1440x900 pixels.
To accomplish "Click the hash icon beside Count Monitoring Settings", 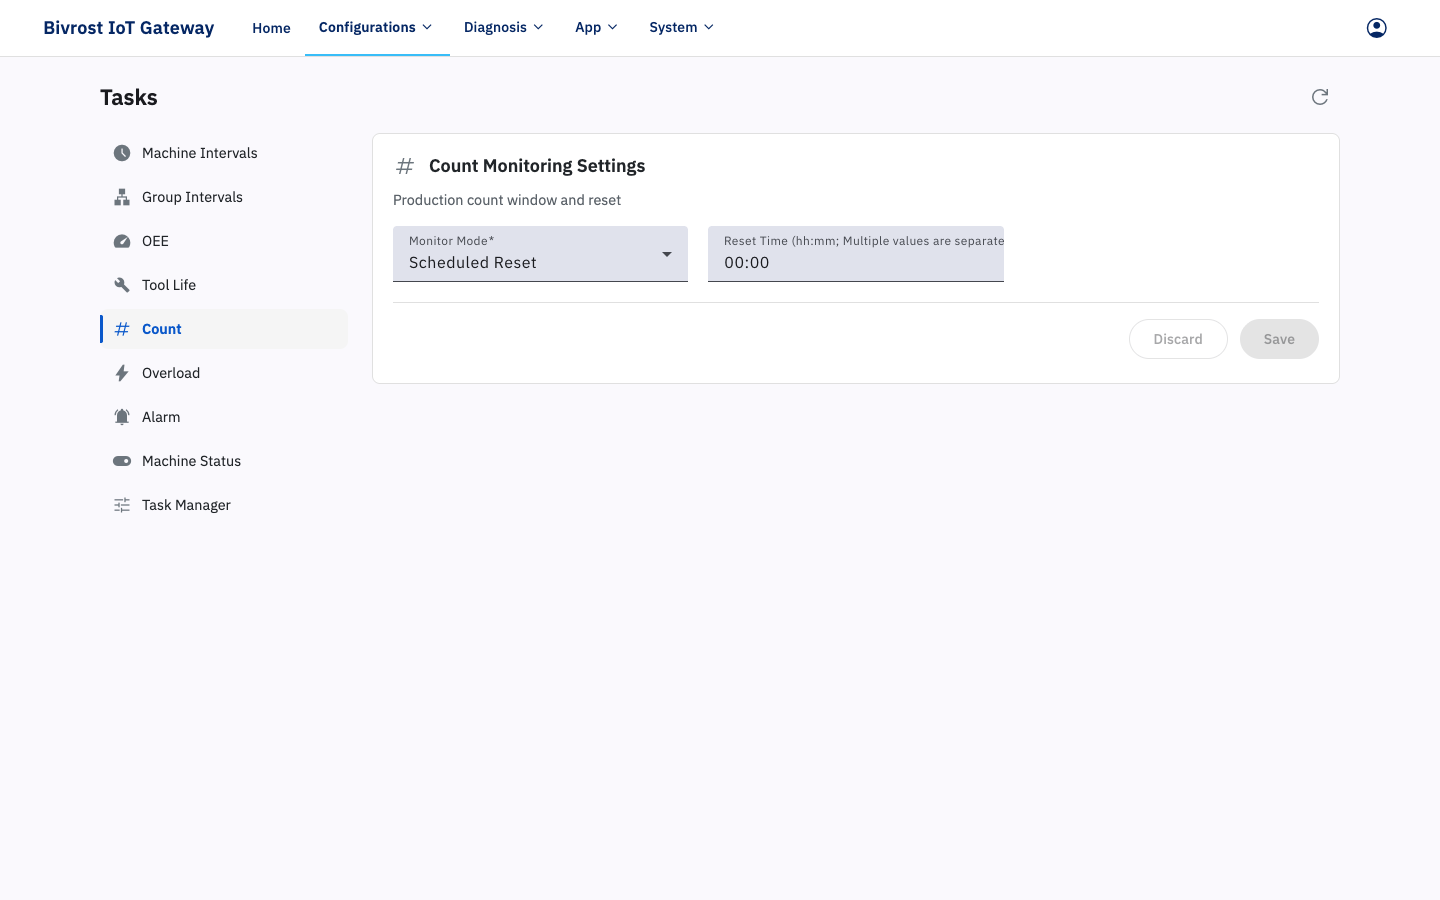I will pos(405,166).
